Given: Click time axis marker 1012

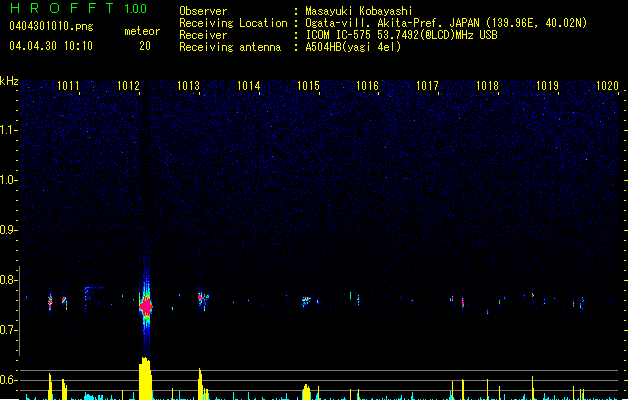Looking at the screenshot, I should tap(128, 86).
